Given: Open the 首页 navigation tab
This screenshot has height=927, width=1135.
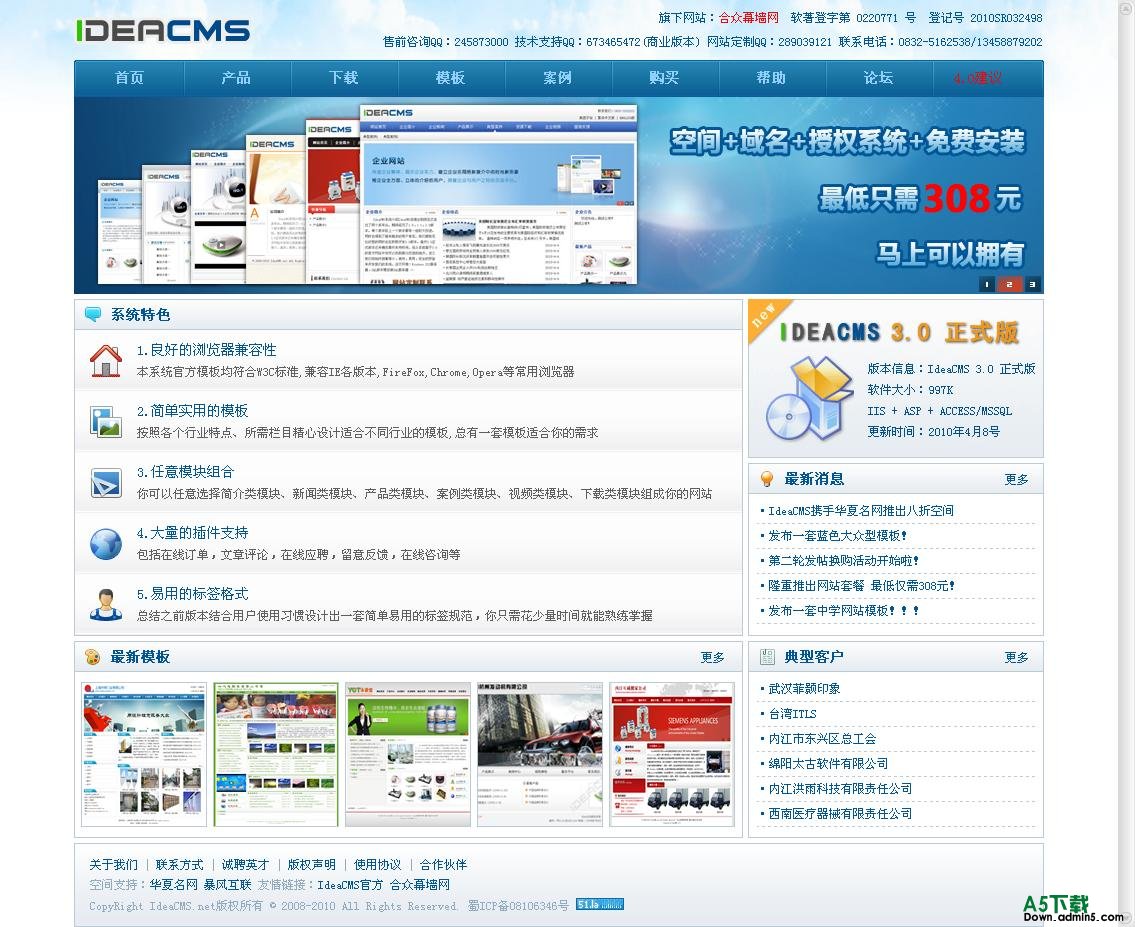Looking at the screenshot, I should click(x=130, y=77).
